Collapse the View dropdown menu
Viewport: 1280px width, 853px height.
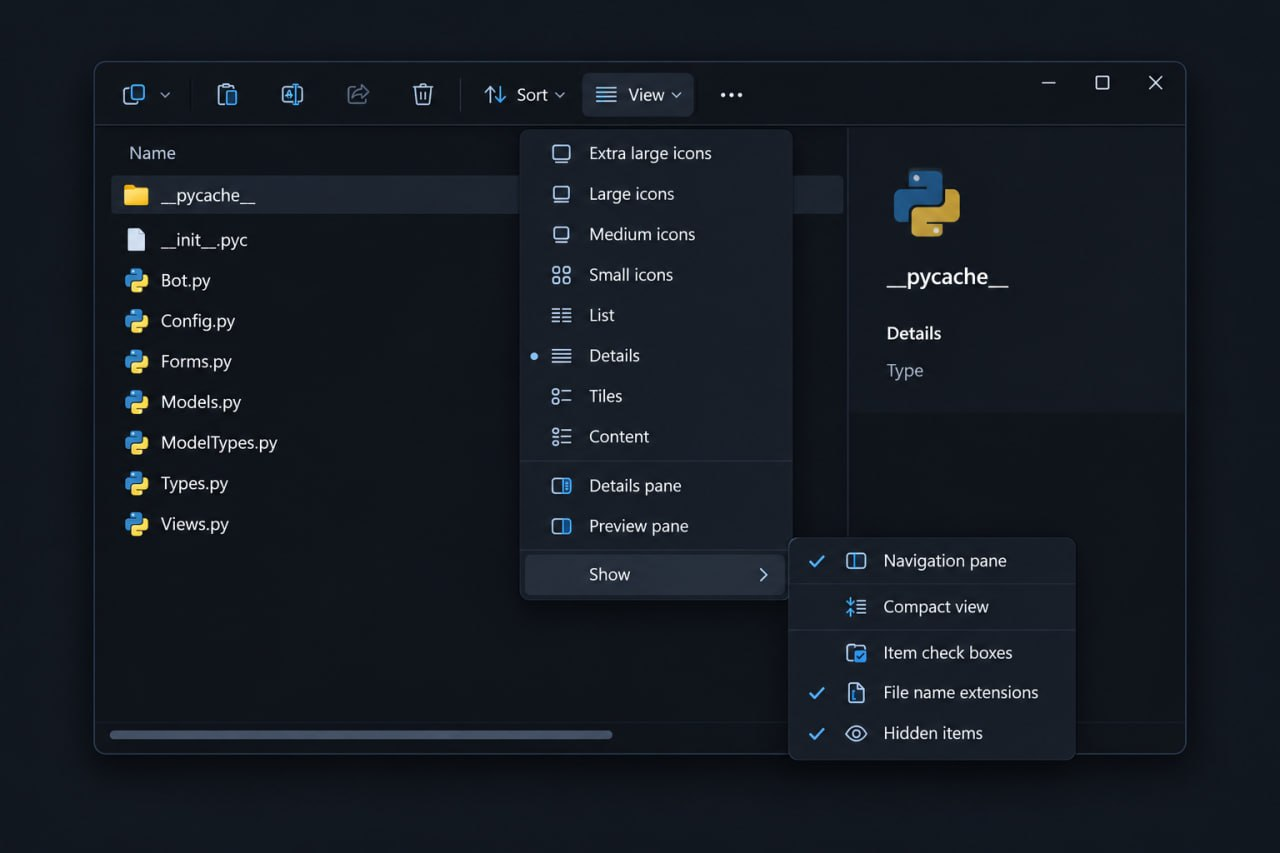pyautogui.click(x=638, y=95)
